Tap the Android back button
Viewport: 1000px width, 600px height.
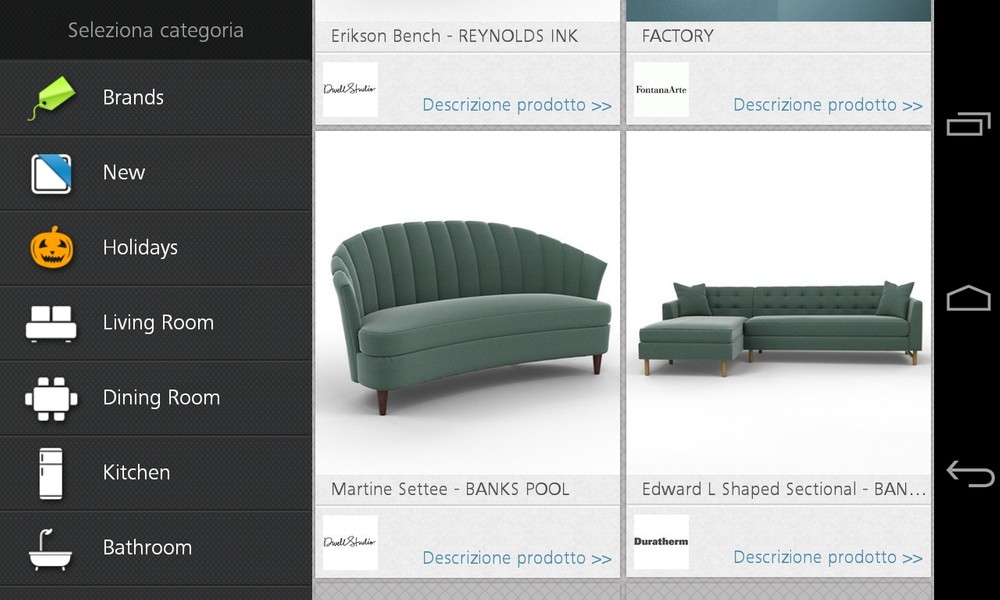pos(969,474)
